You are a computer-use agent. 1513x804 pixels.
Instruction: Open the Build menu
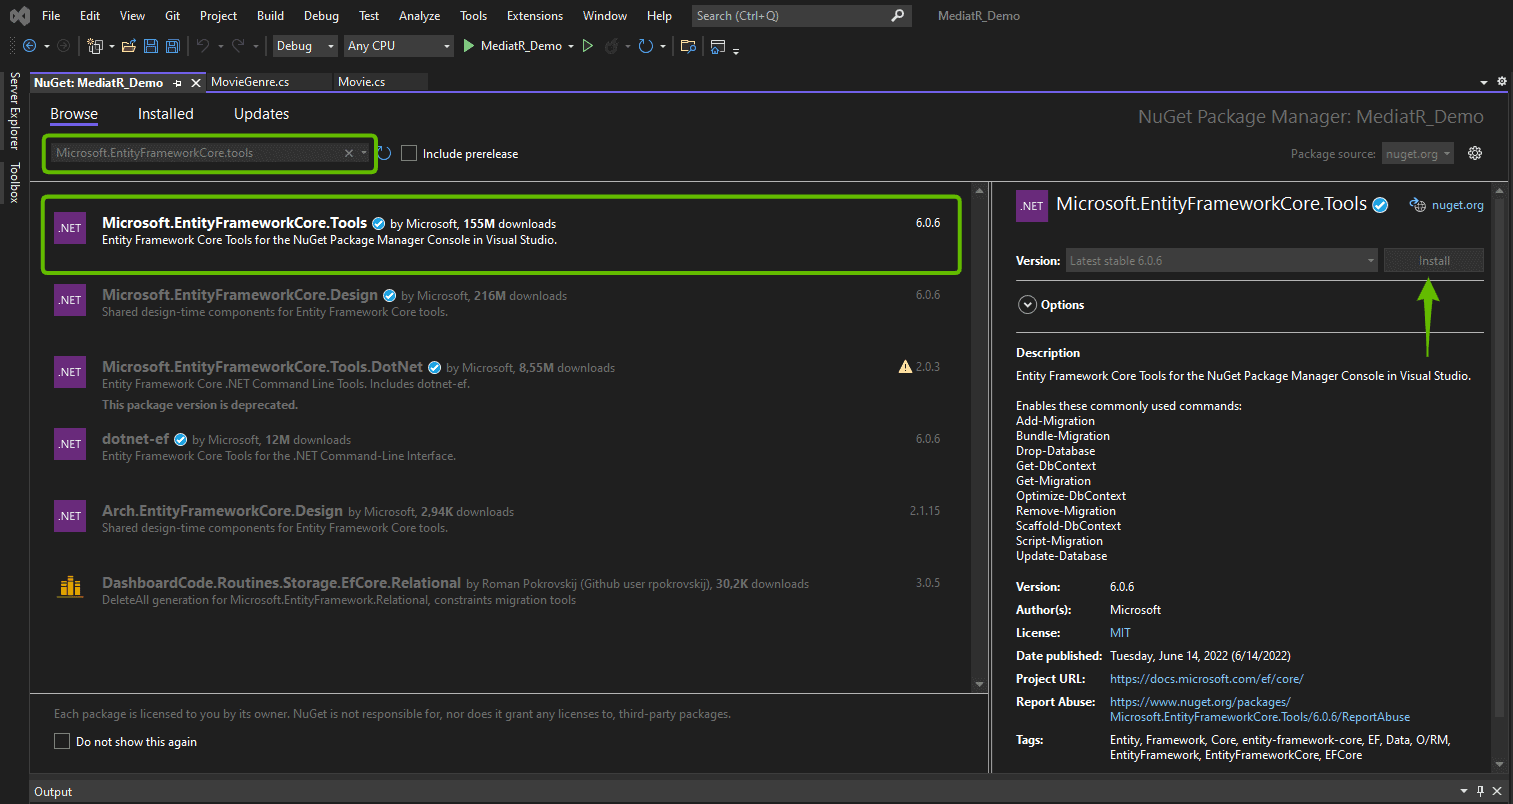click(270, 16)
